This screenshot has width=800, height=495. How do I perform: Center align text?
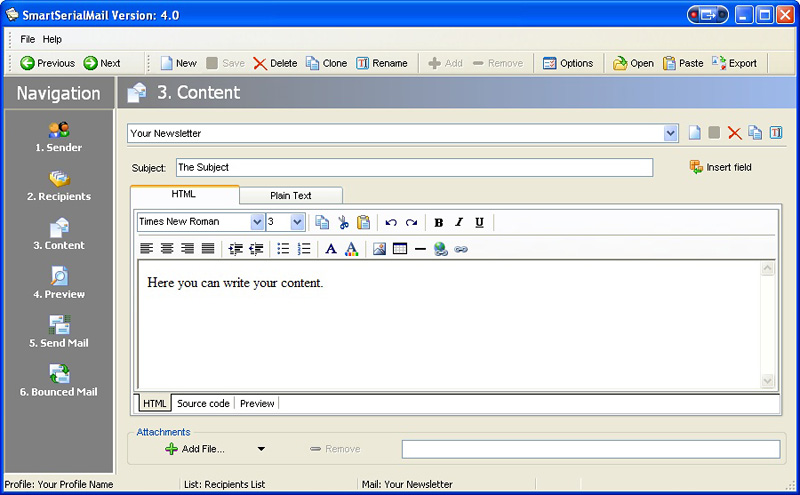(167, 249)
